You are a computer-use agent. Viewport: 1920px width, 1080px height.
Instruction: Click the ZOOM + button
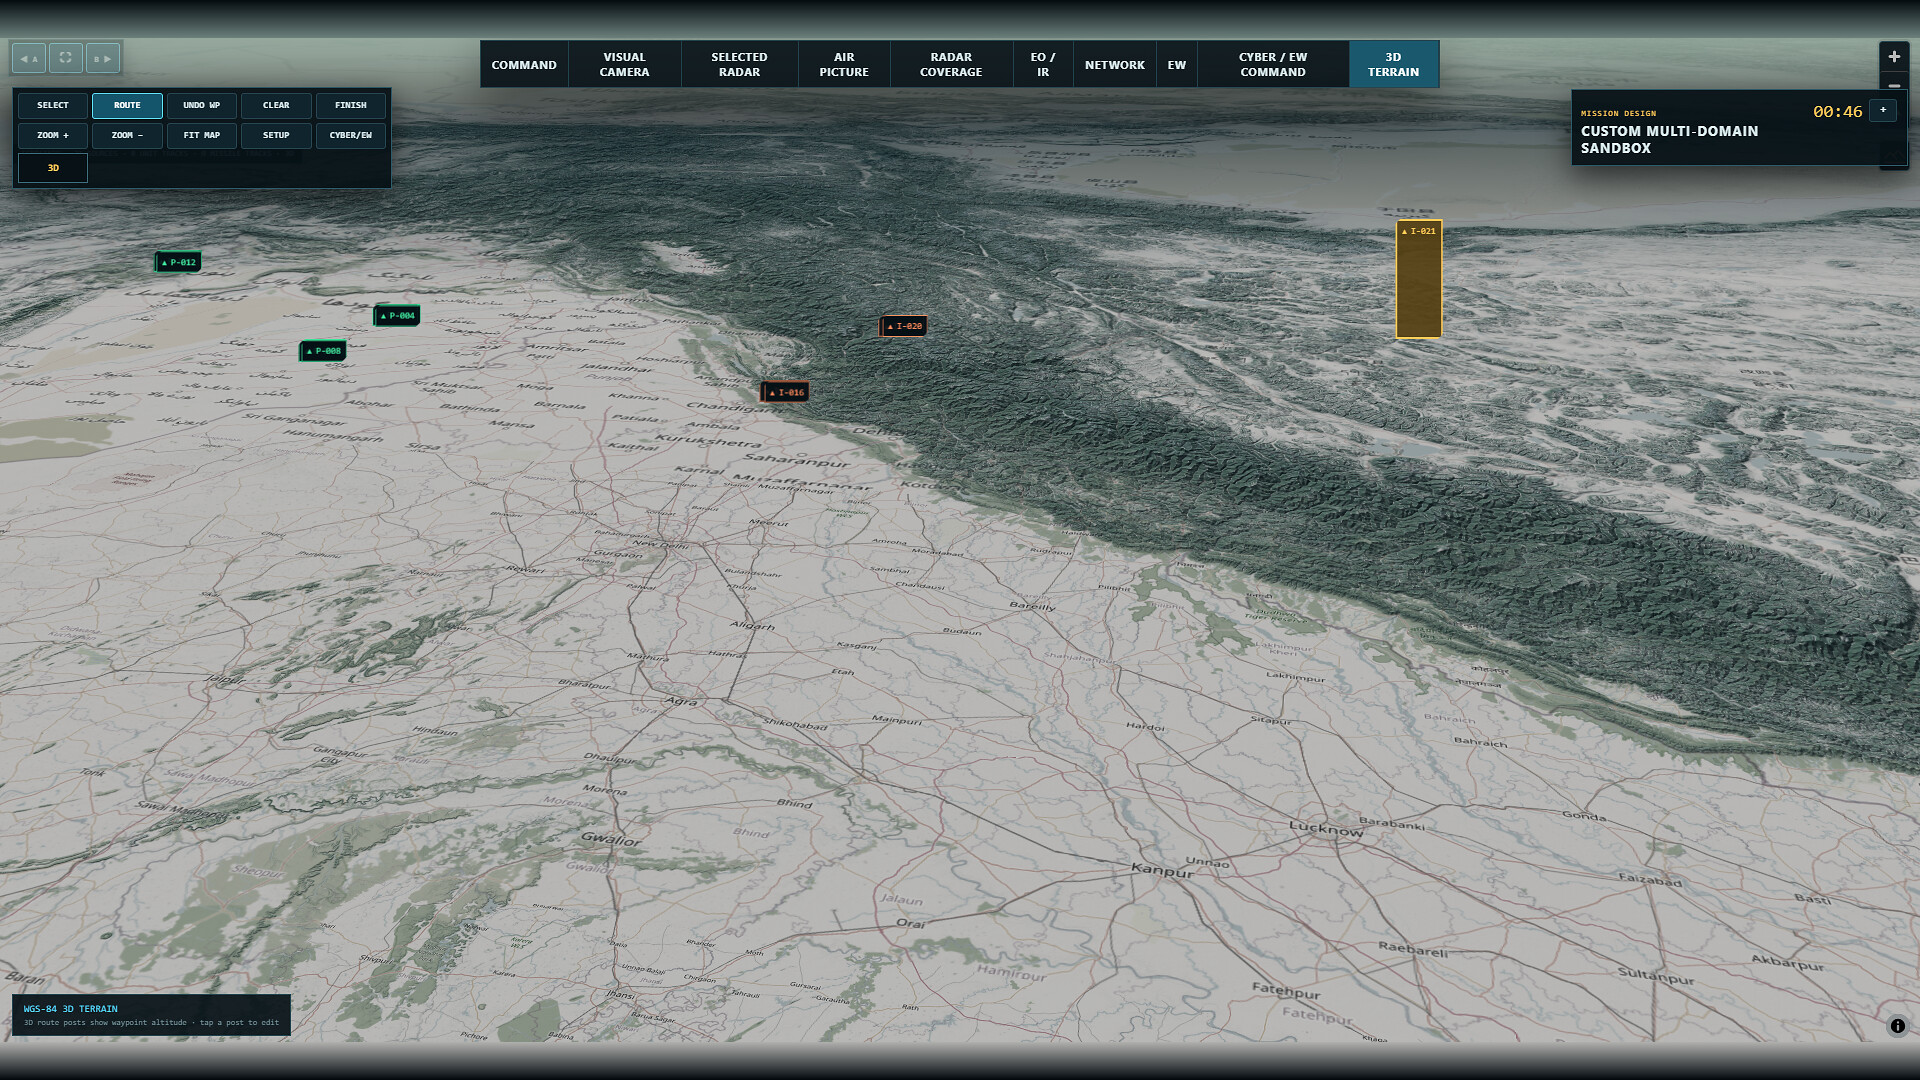53,135
